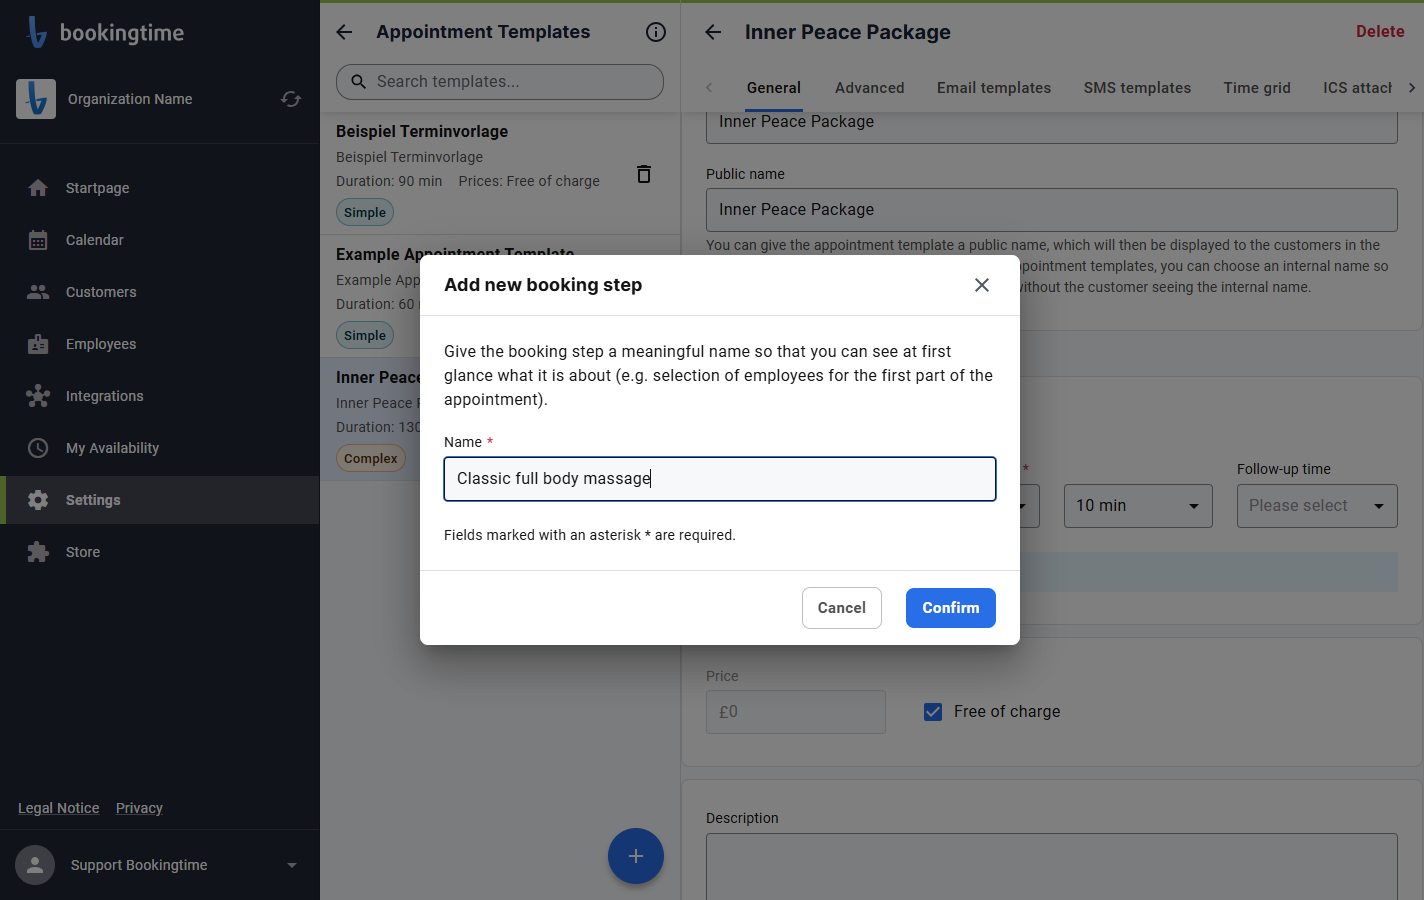Click the Support Bookingtime user avatar
The height and width of the screenshot is (900, 1424).
pyautogui.click(x=35, y=865)
